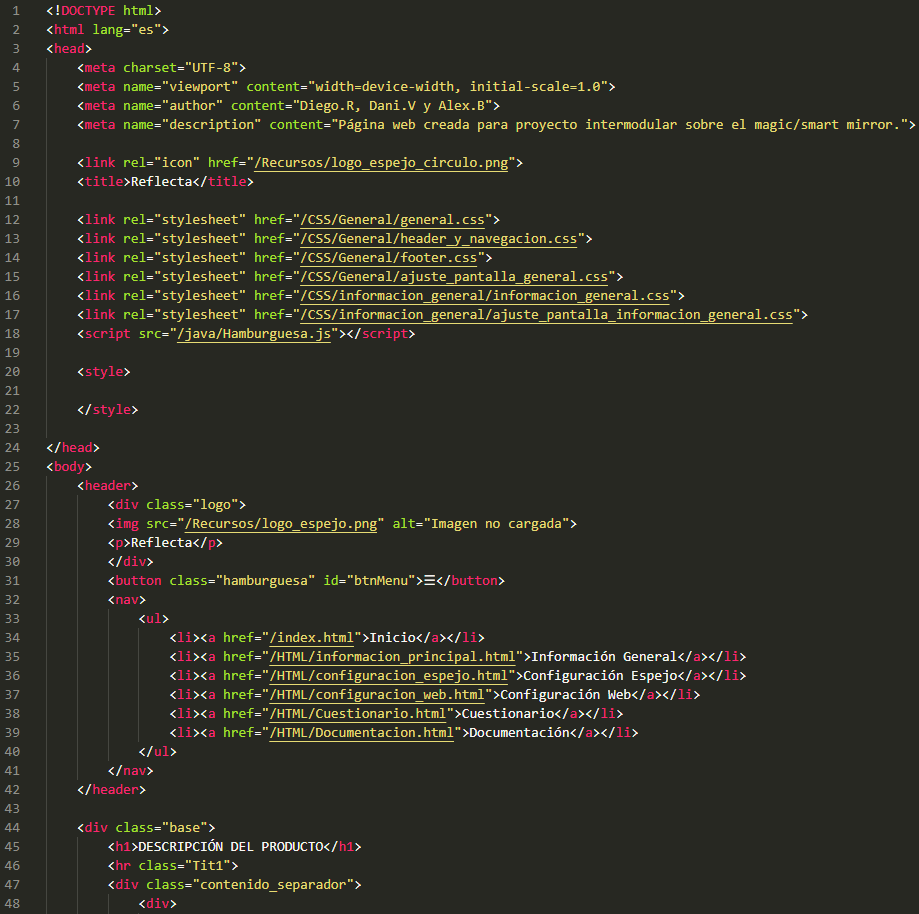Click link text Documentación on line 39
Image resolution: width=919 pixels, height=914 pixels.
[x=519, y=733]
